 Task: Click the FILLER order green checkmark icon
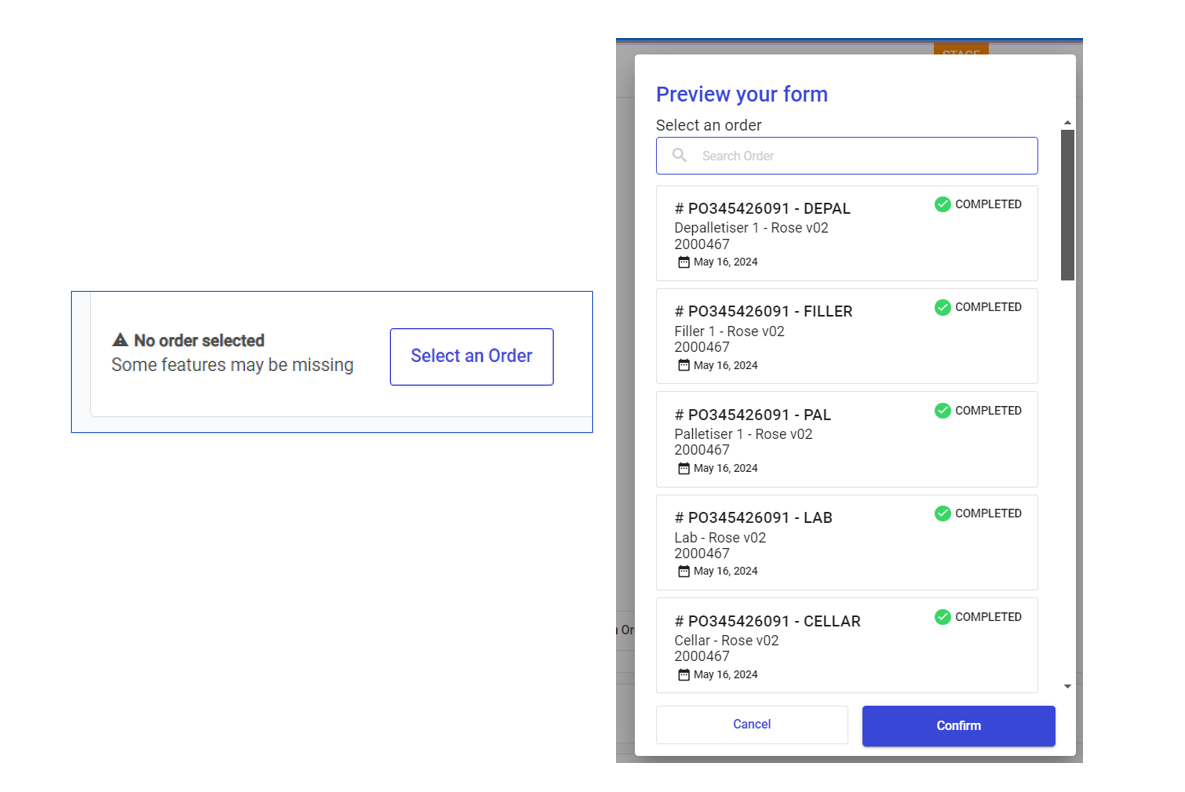pos(942,308)
